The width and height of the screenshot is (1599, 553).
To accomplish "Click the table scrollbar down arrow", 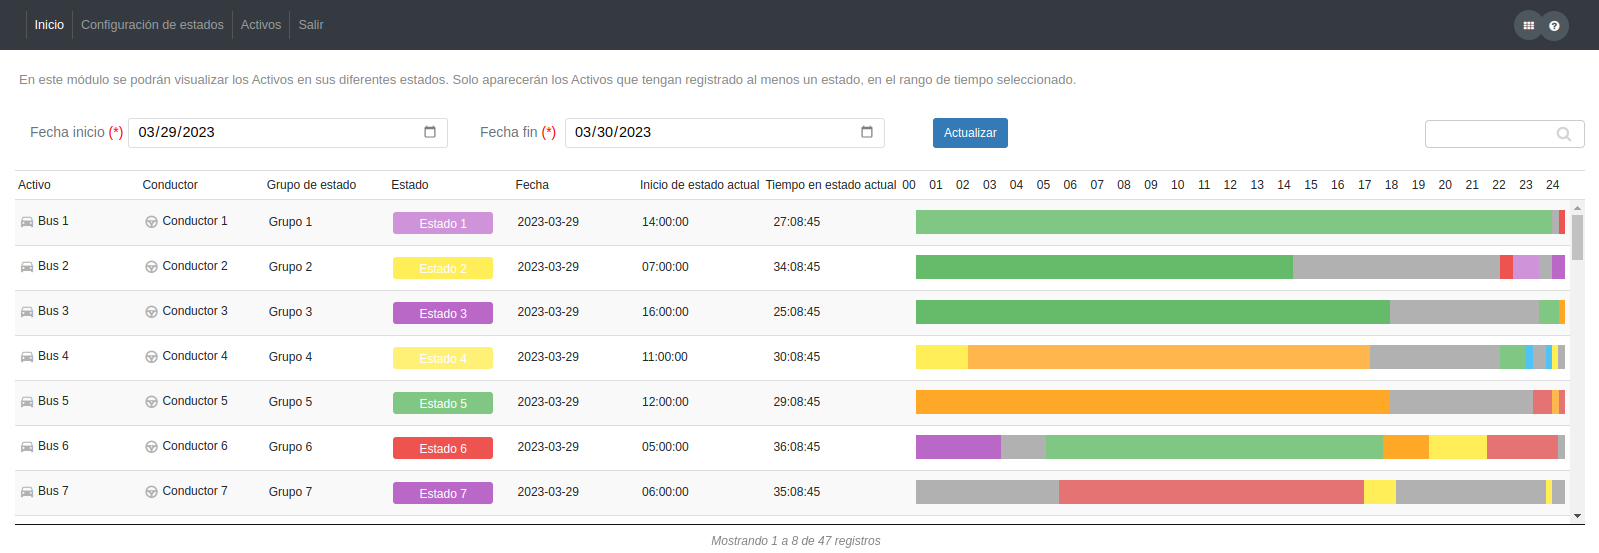I will click(x=1577, y=516).
